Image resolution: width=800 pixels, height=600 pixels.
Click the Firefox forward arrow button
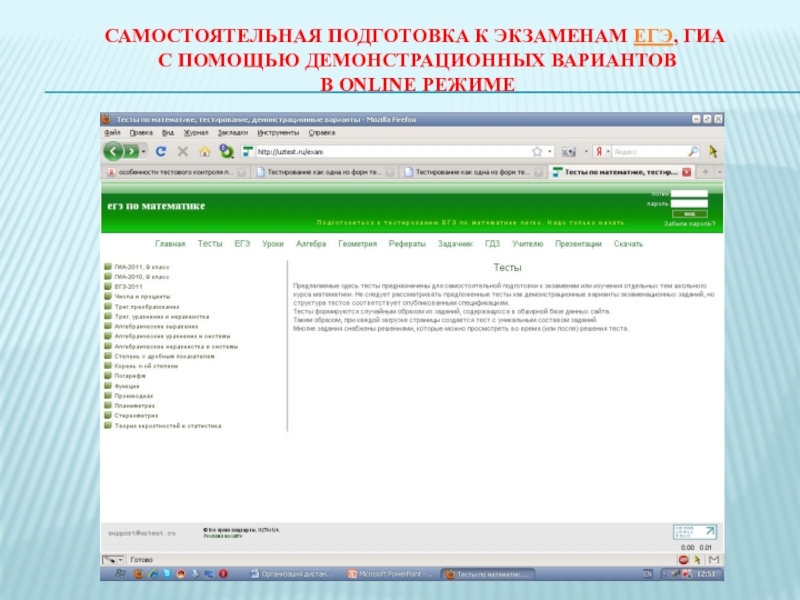coord(131,152)
